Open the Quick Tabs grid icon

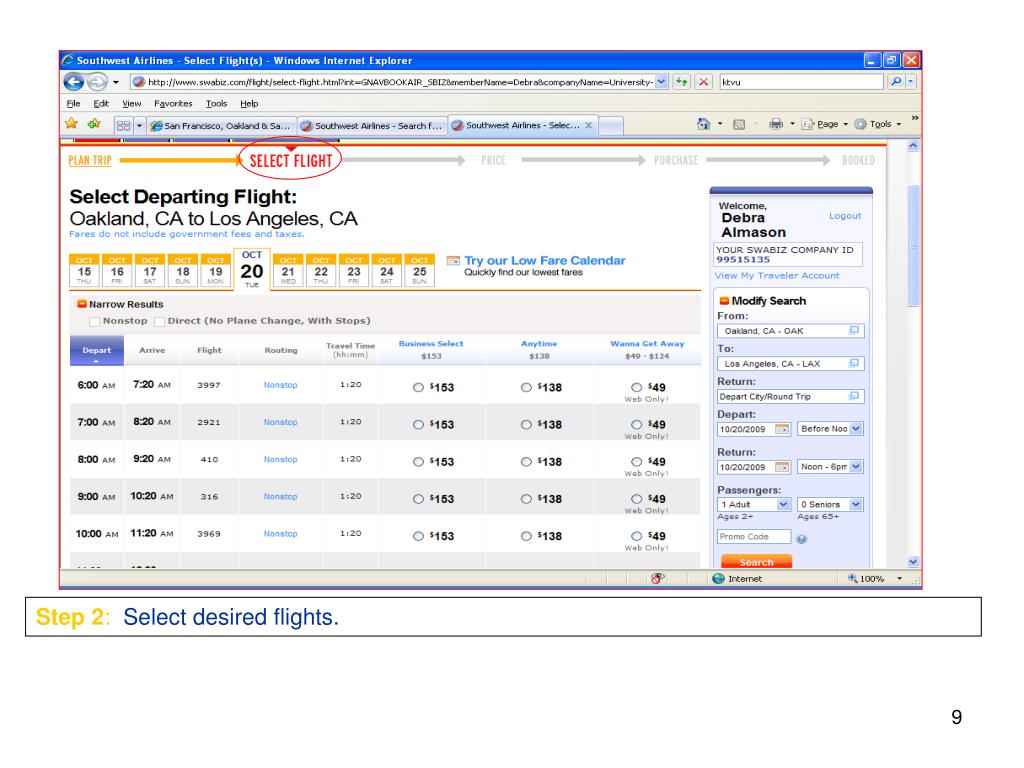tap(123, 125)
